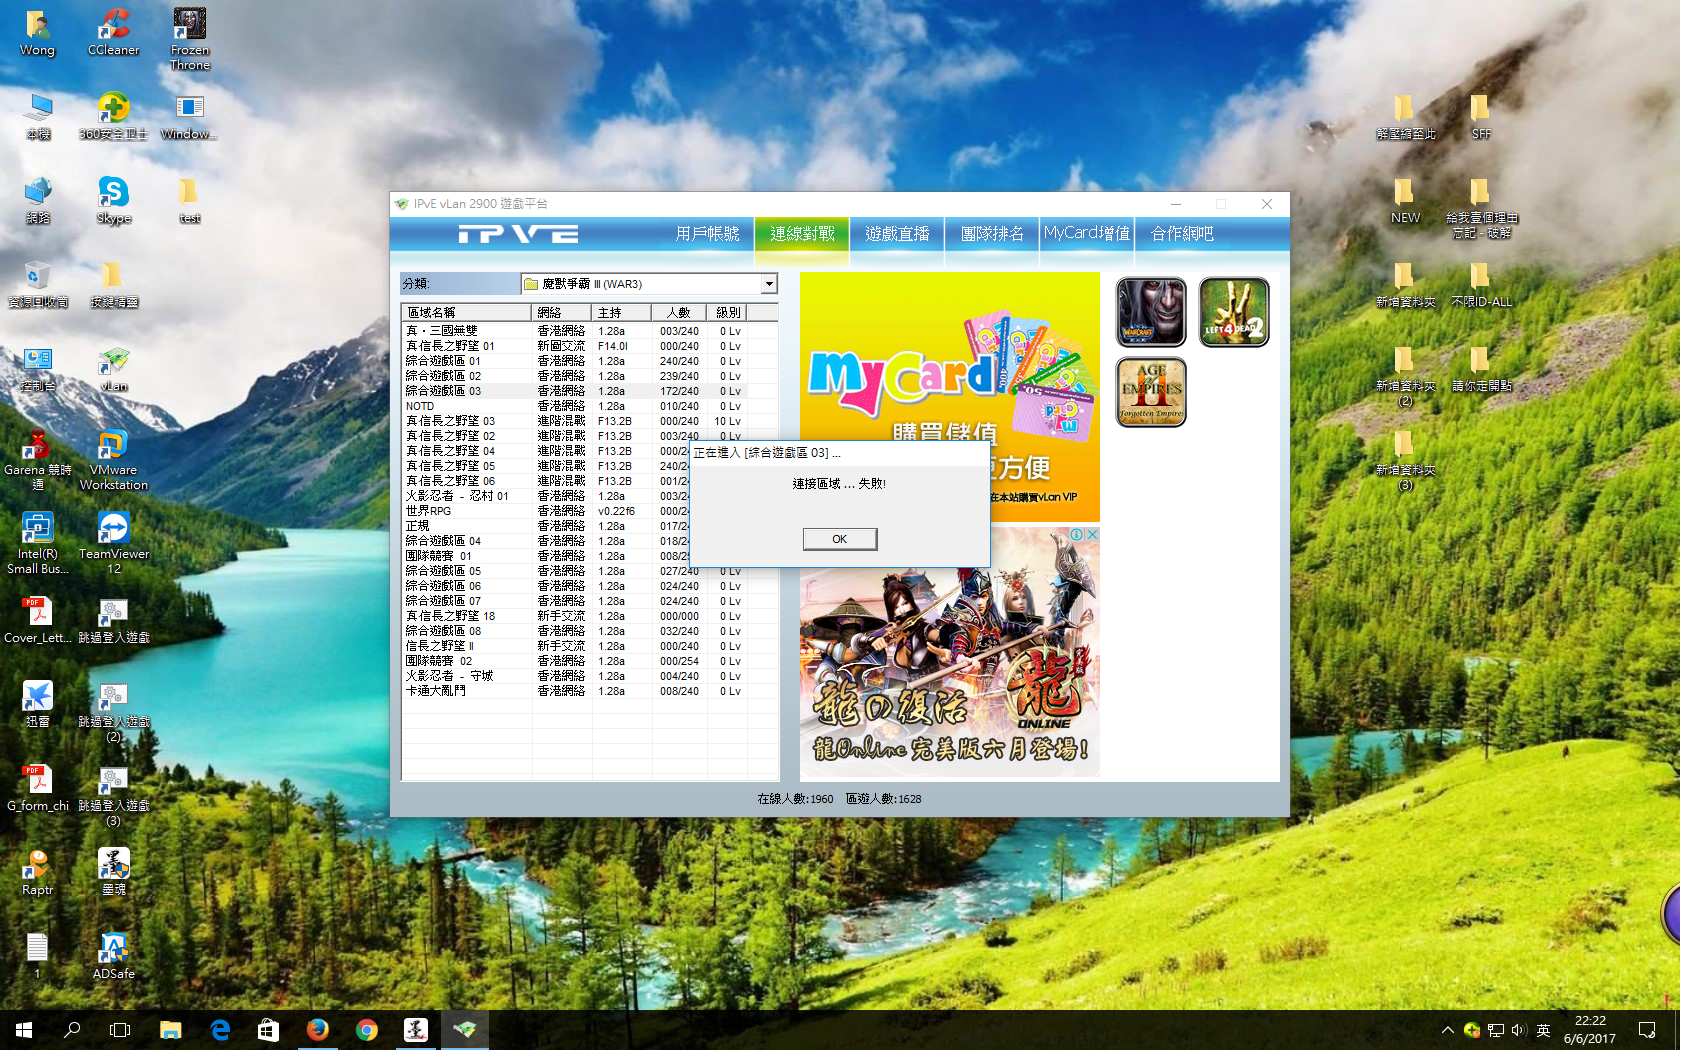Open the 新增資料夾 (2) desktop folder

pyautogui.click(x=1405, y=376)
